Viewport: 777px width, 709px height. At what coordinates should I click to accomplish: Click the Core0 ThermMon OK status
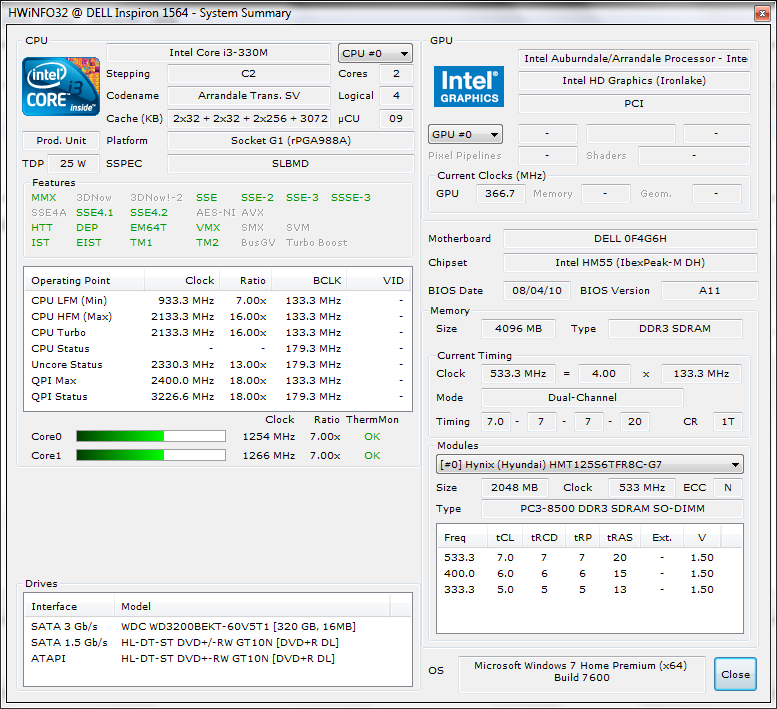pyautogui.click(x=372, y=436)
